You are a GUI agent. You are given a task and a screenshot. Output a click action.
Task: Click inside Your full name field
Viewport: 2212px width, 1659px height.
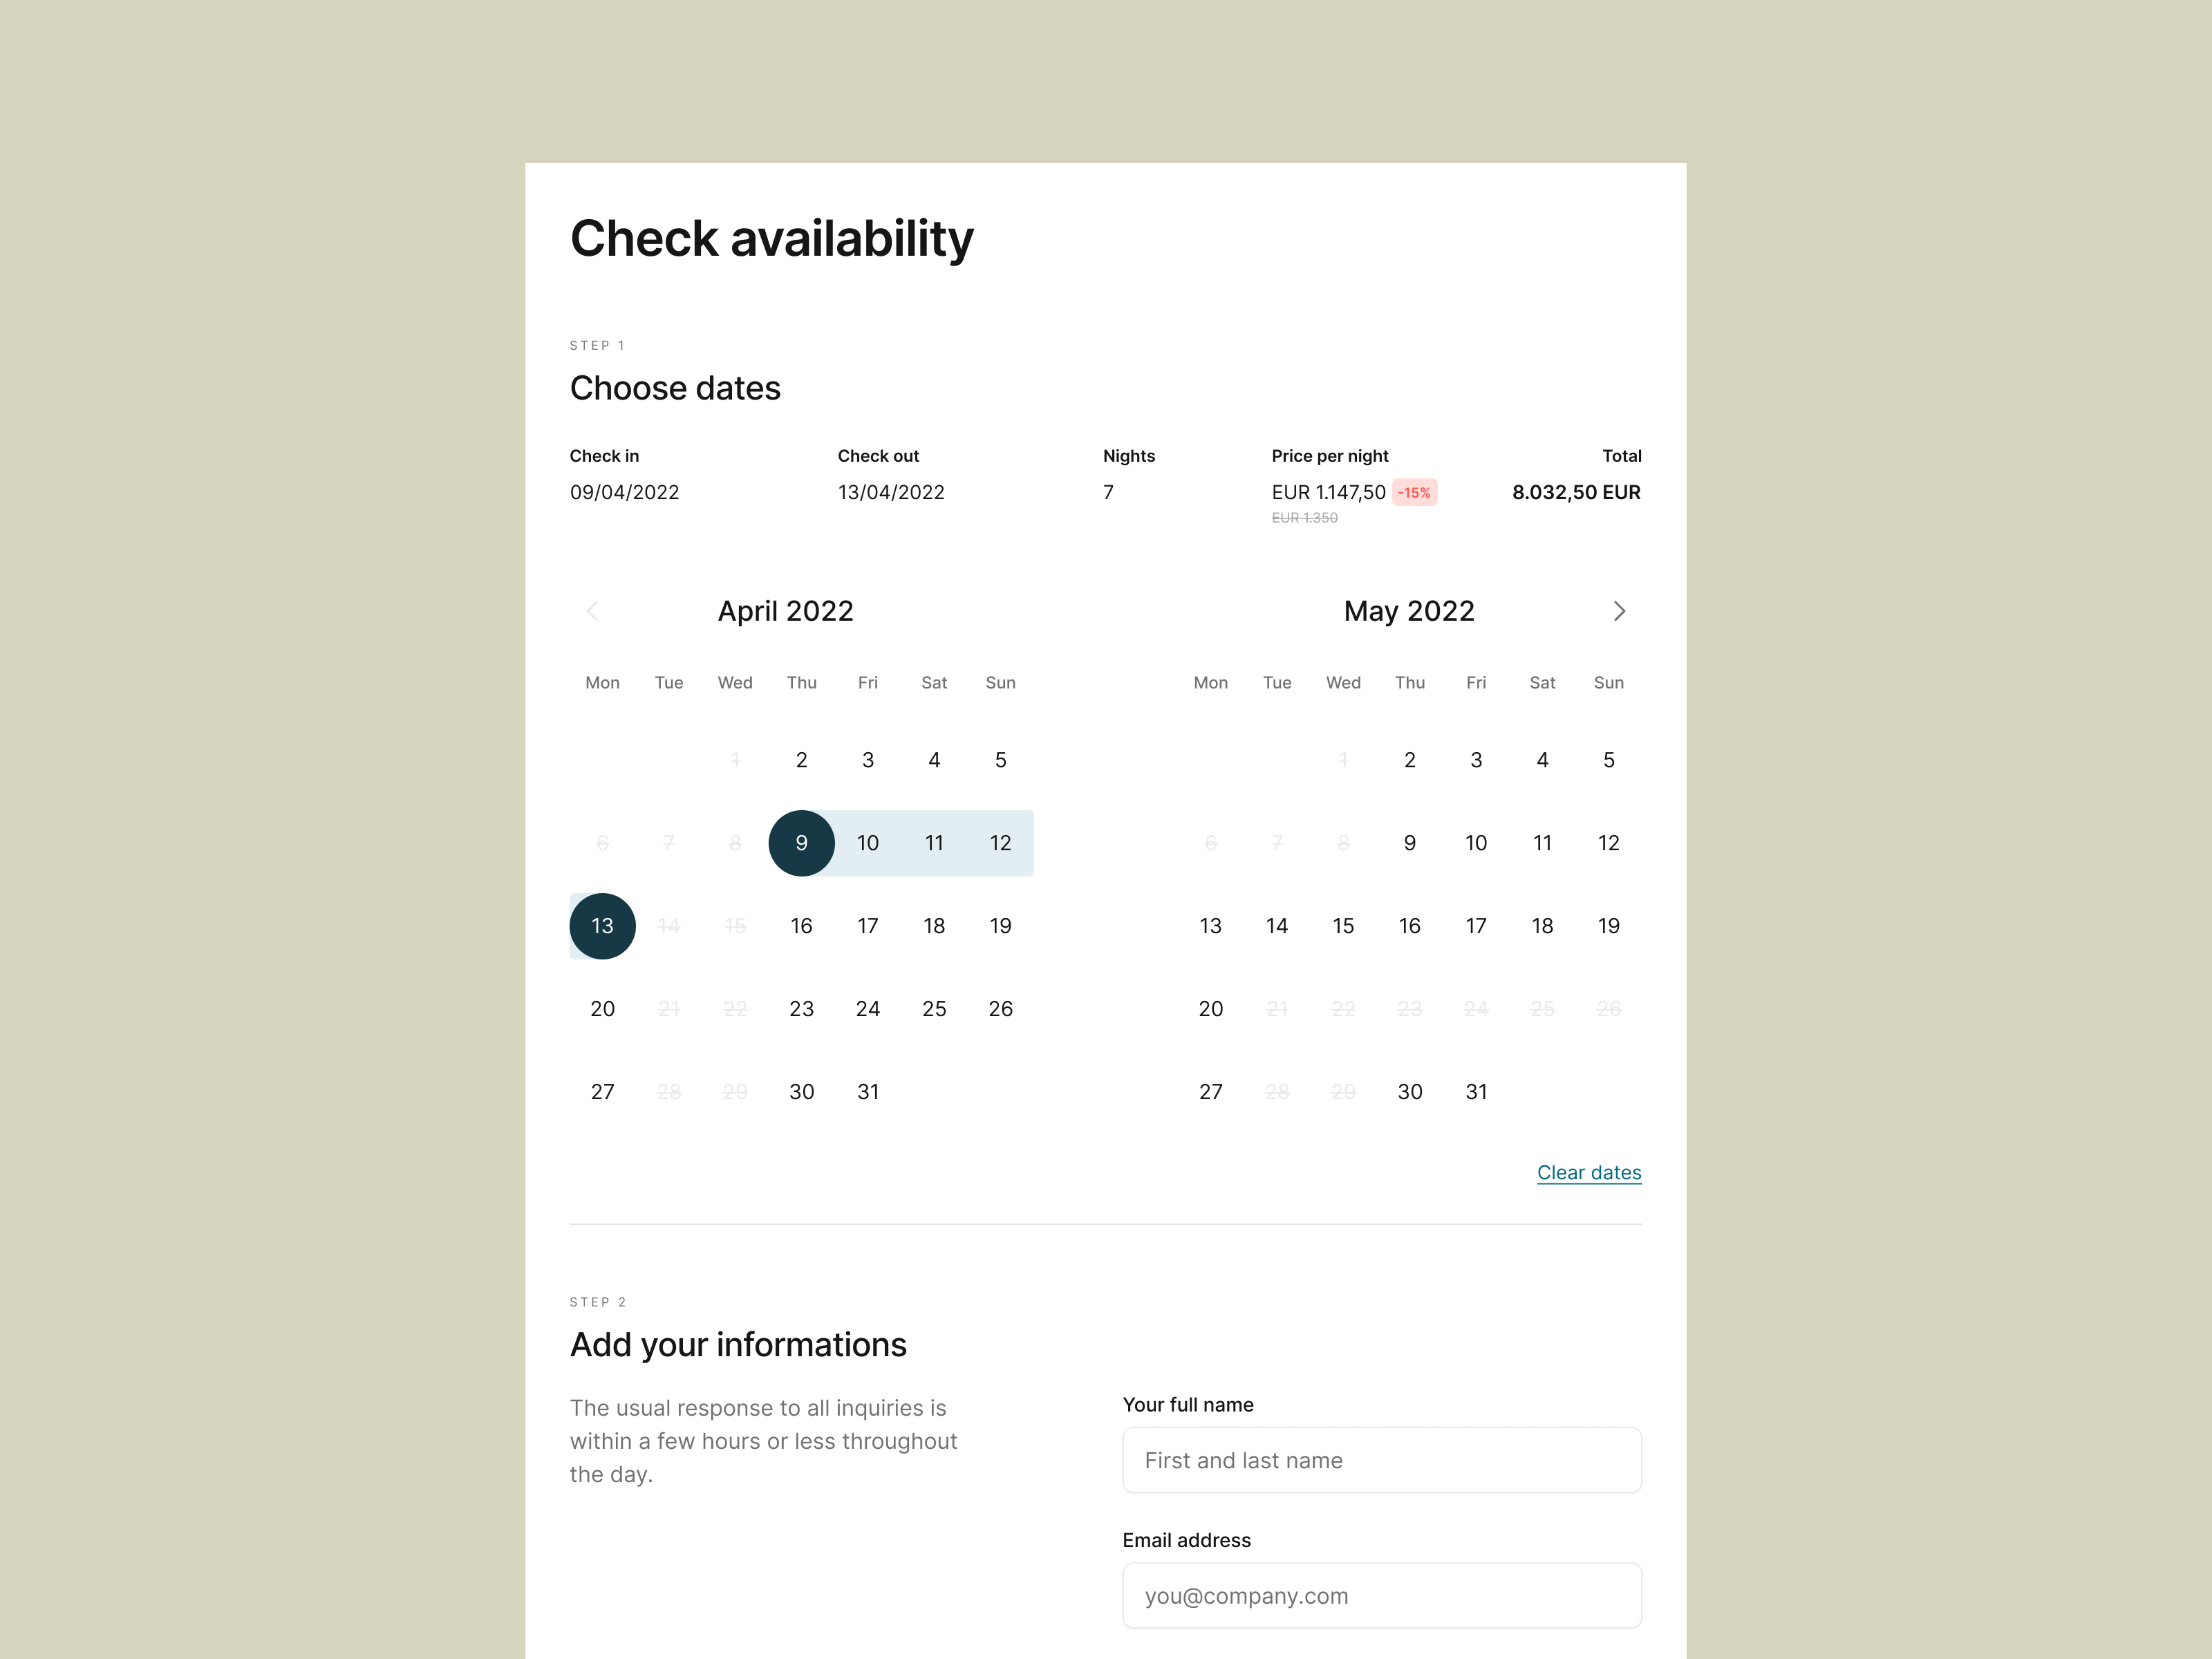coord(1382,1460)
